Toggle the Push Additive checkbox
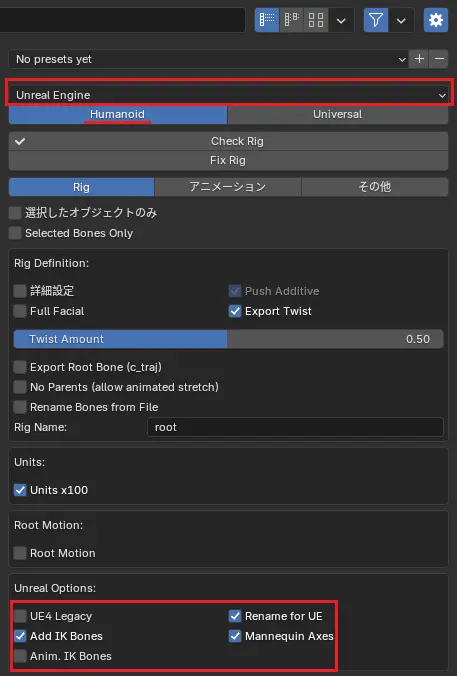The height and width of the screenshot is (676, 457). [235, 291]
